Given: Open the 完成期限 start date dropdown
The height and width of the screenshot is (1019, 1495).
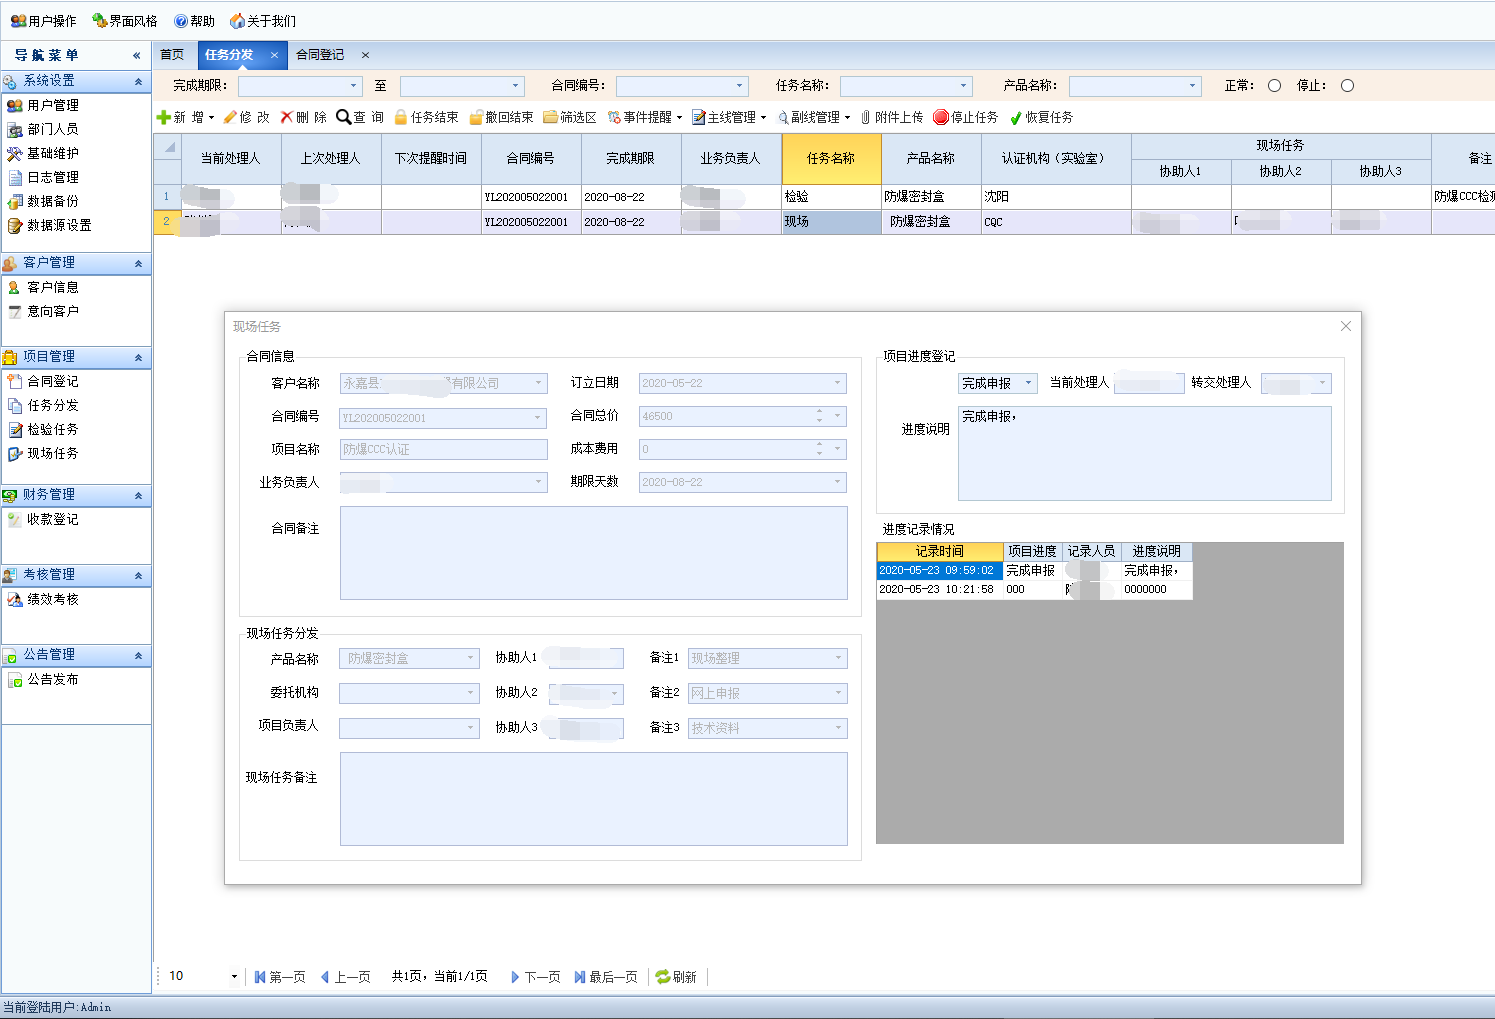Looking at the screenshot, I should click(353, 86).
